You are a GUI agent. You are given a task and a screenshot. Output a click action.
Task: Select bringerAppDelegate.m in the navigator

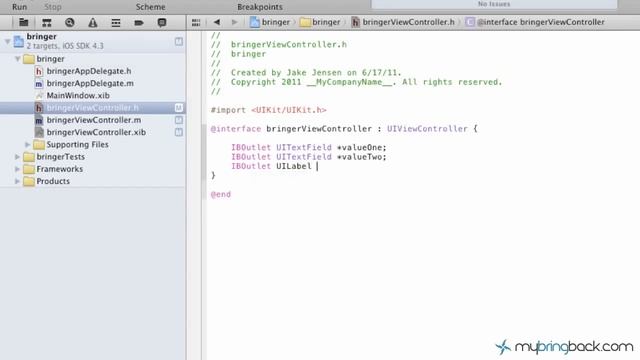(x=90, y=83)
